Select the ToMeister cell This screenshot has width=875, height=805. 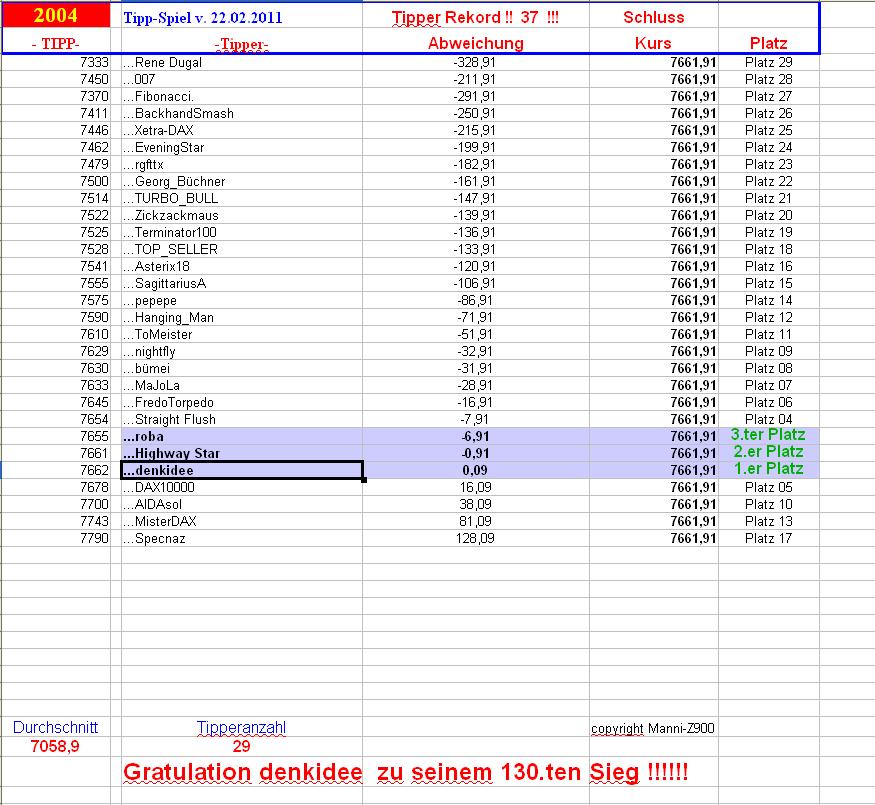click(242, 335)
